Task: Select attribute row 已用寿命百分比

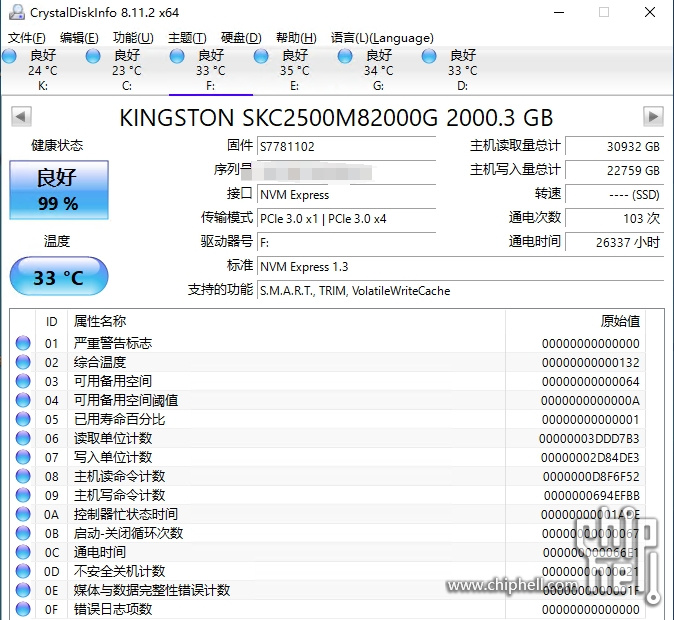Action: 328,419
